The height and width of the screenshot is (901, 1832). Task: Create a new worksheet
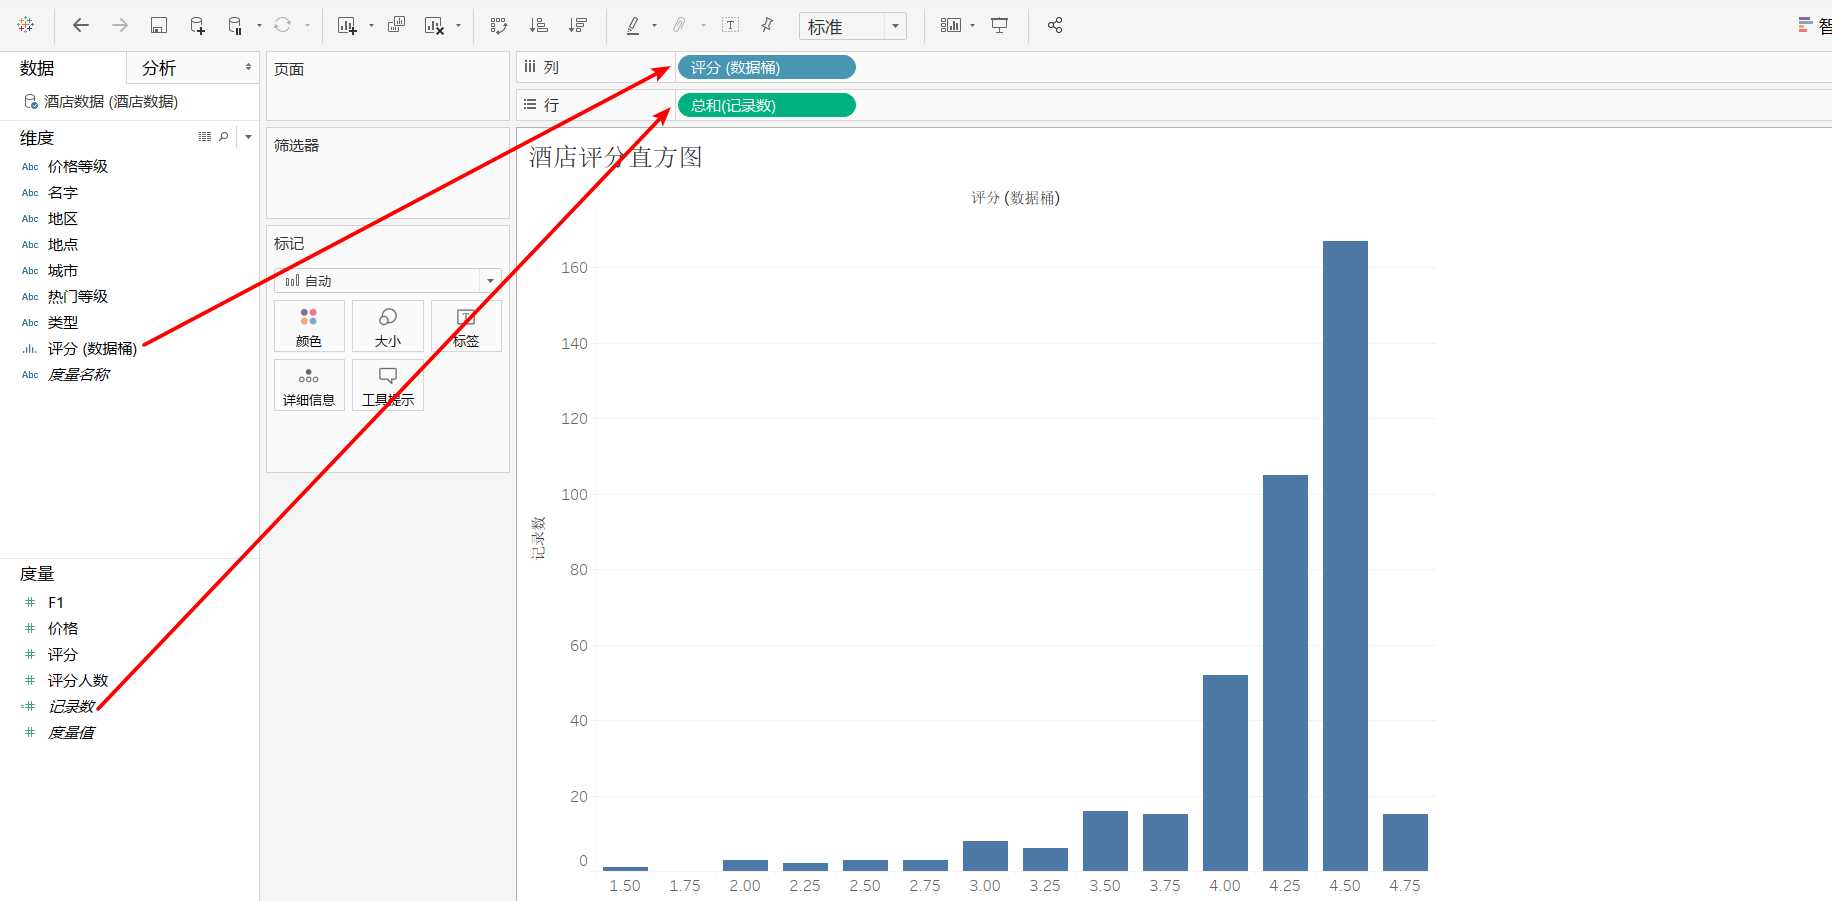coord(347,25)
